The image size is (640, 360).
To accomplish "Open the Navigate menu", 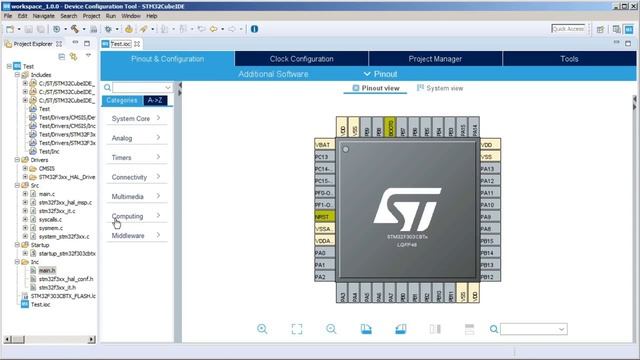I will [43, 16].
